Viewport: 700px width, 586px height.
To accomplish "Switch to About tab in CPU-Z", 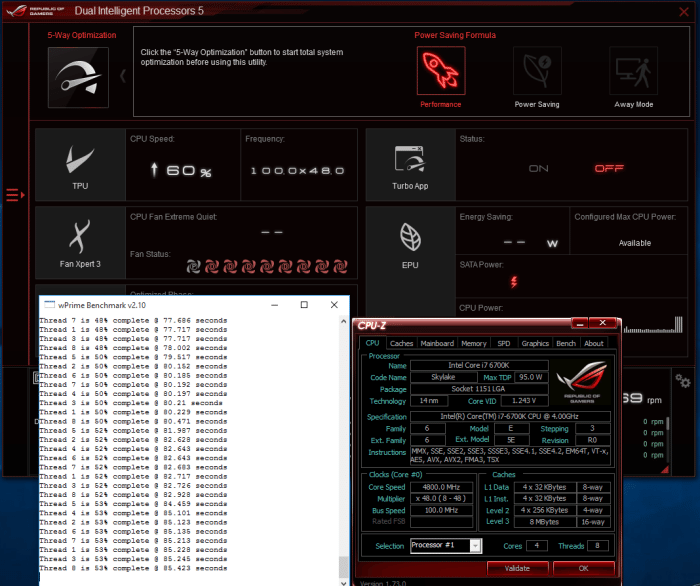I will [x=594, y=343].
